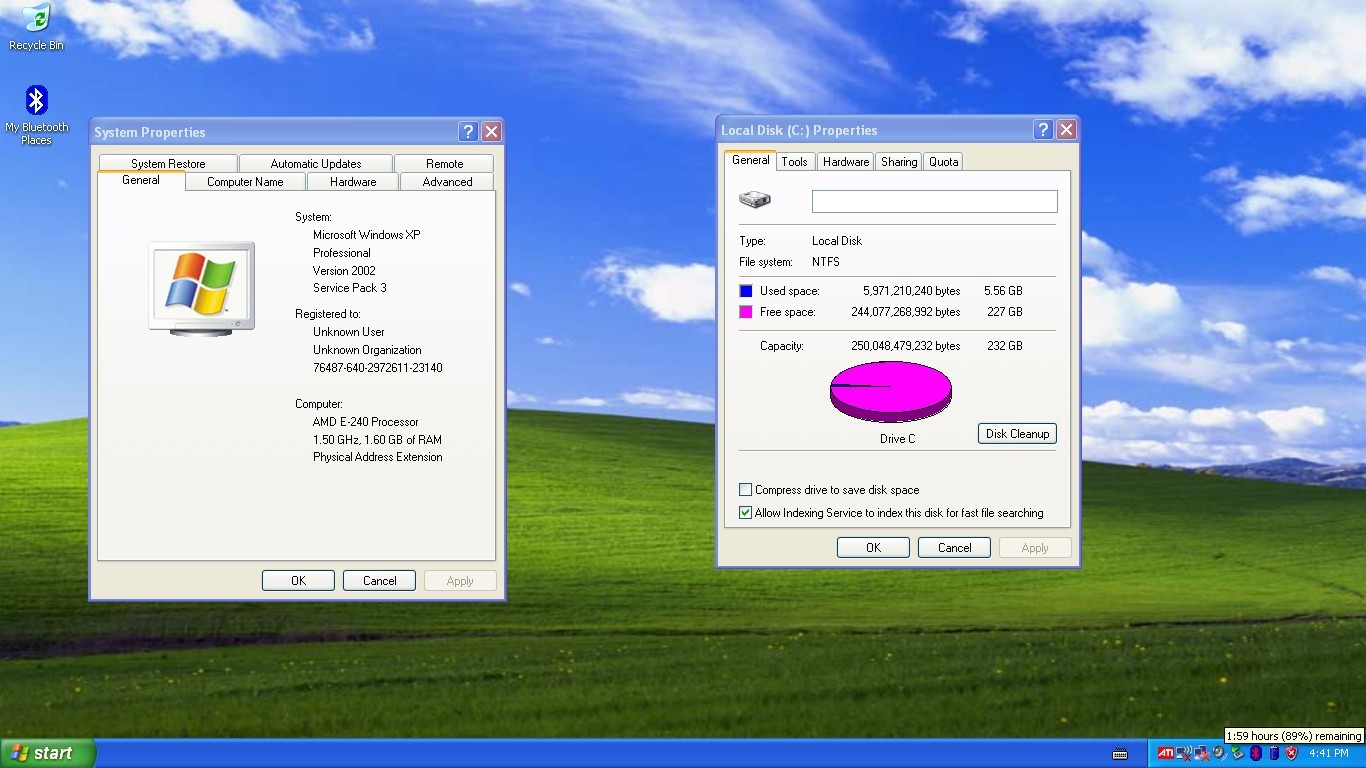Click the 5,971,210,240 bytes used value
This screenshot has width=1366, height=768.
[911, 291]
